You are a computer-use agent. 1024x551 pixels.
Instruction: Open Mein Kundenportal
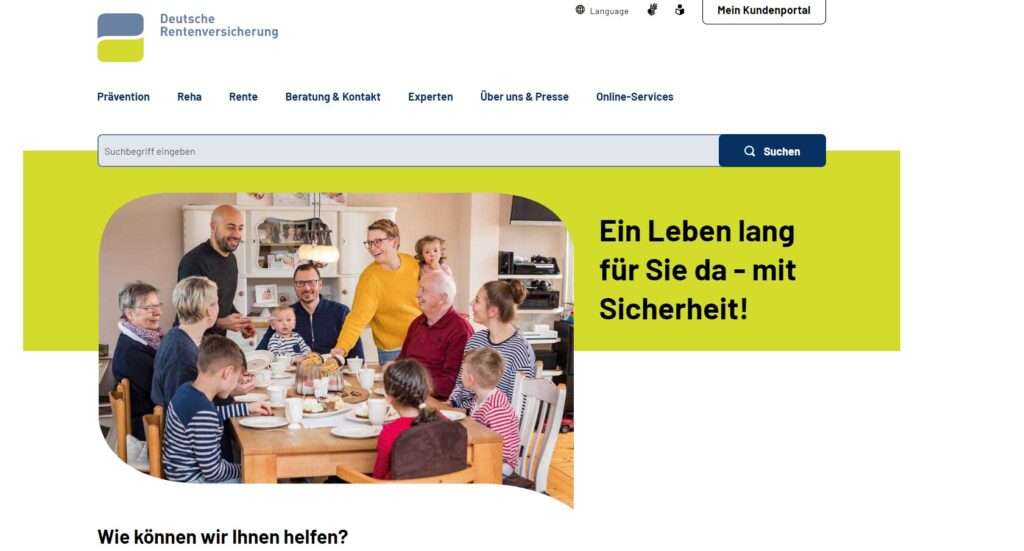pos(763,10)
